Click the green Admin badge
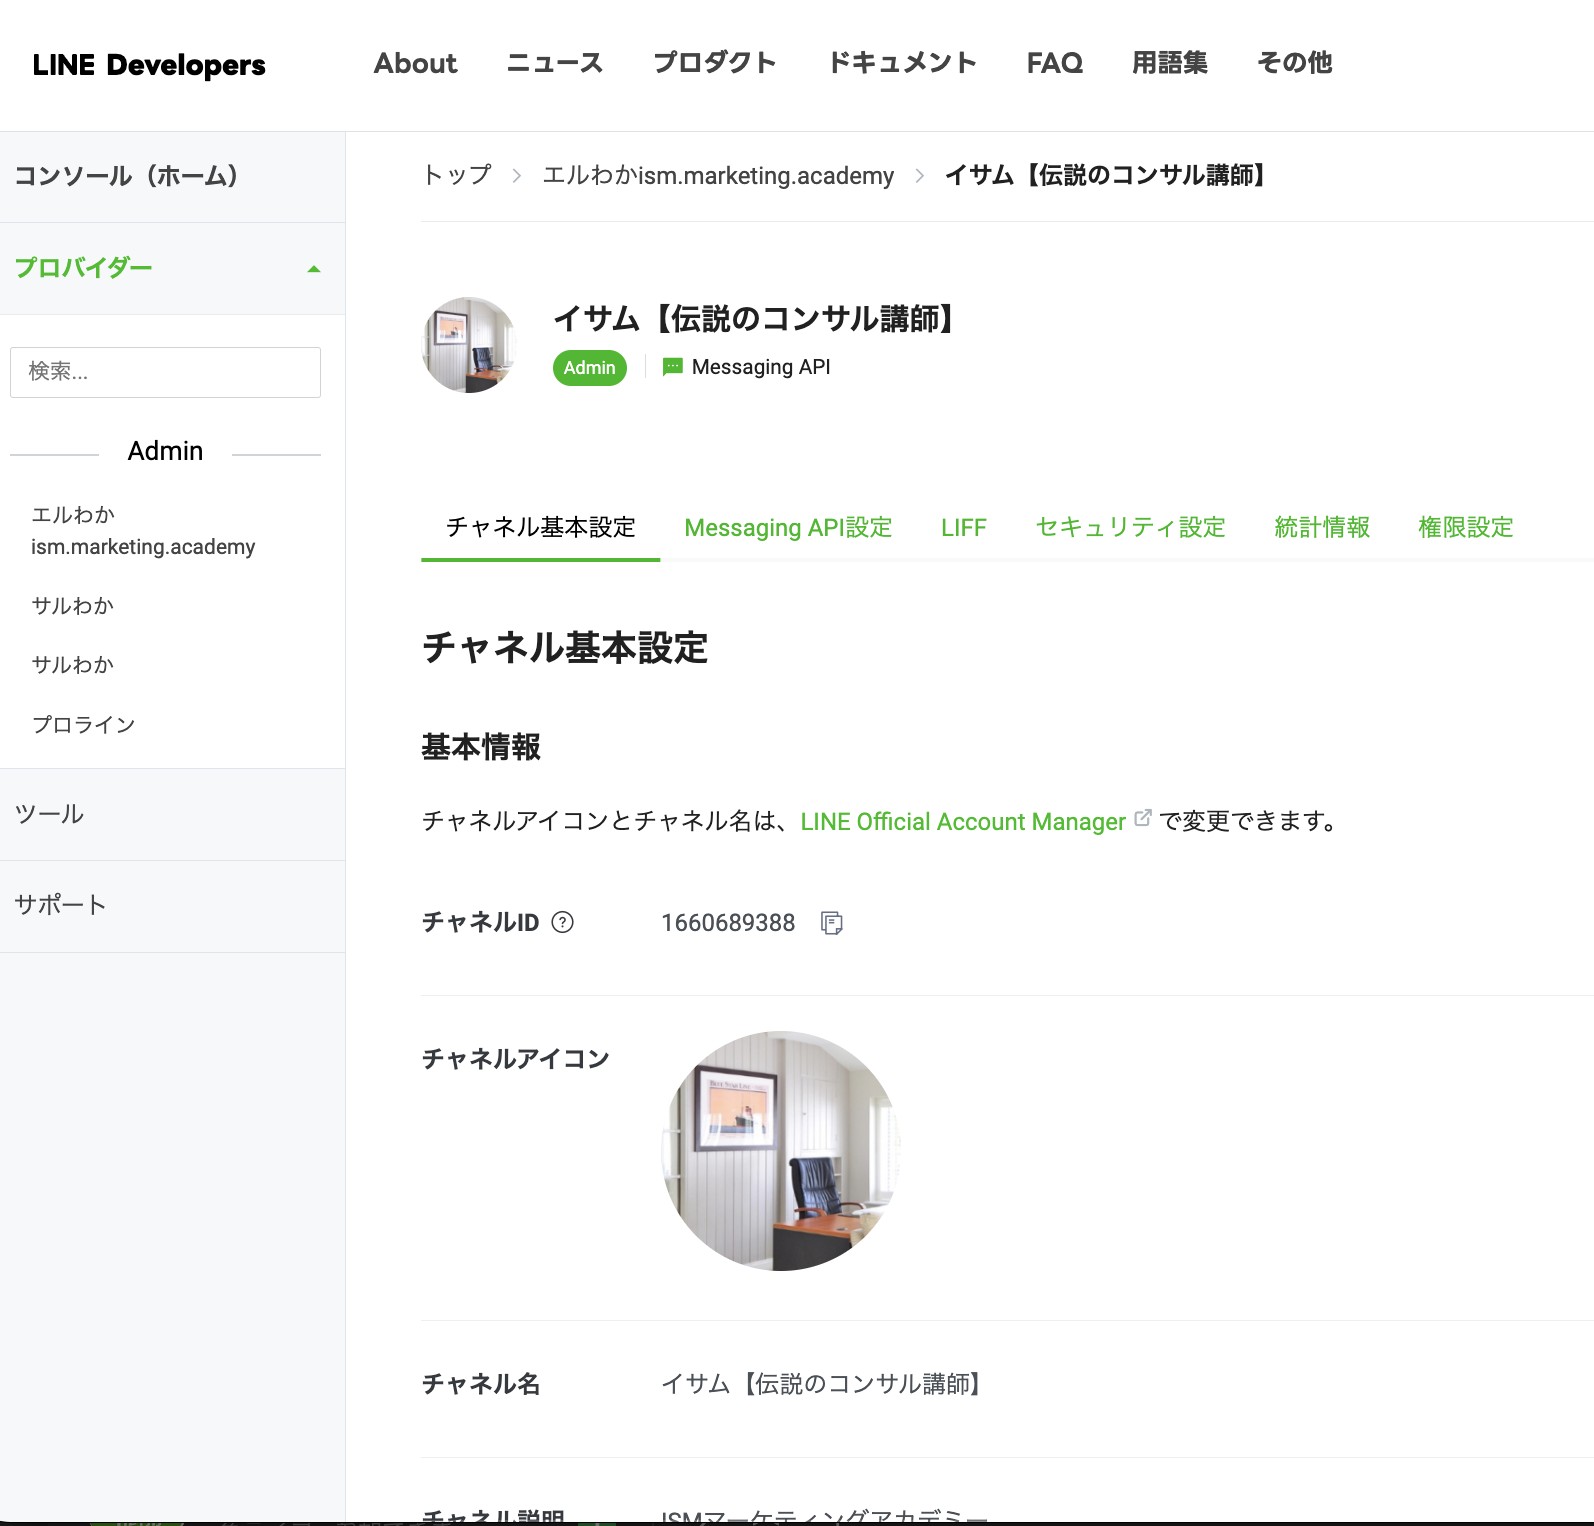Screen dimensions: 1594x1526 tap(590, 368)
